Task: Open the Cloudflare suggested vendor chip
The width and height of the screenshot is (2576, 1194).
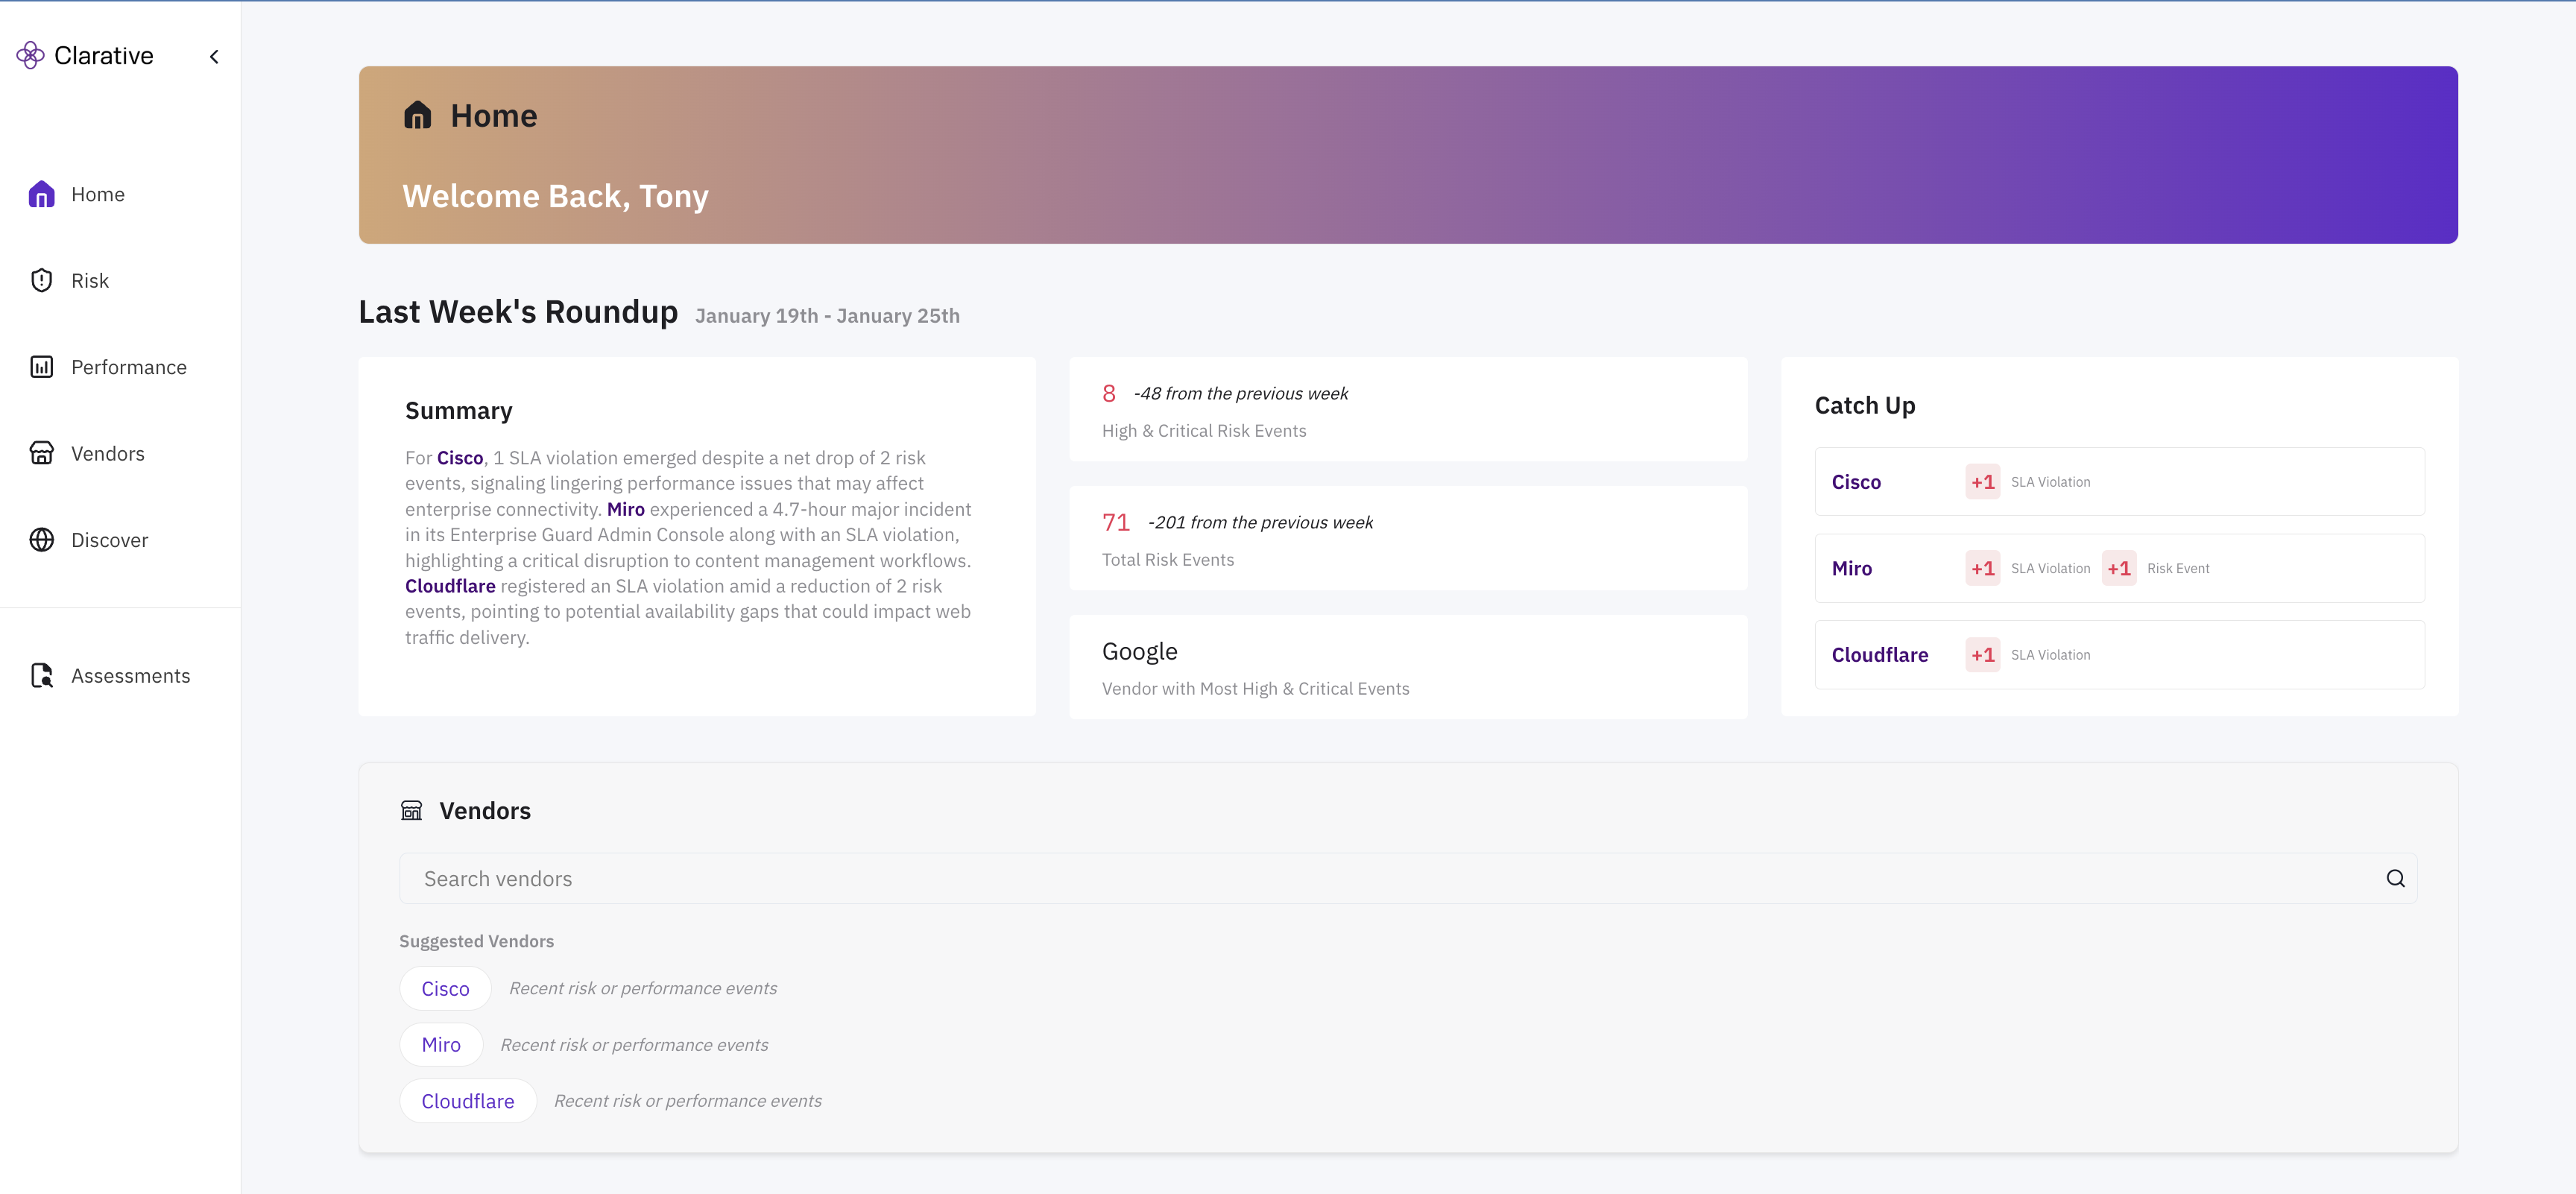Action: point(467,1100)
